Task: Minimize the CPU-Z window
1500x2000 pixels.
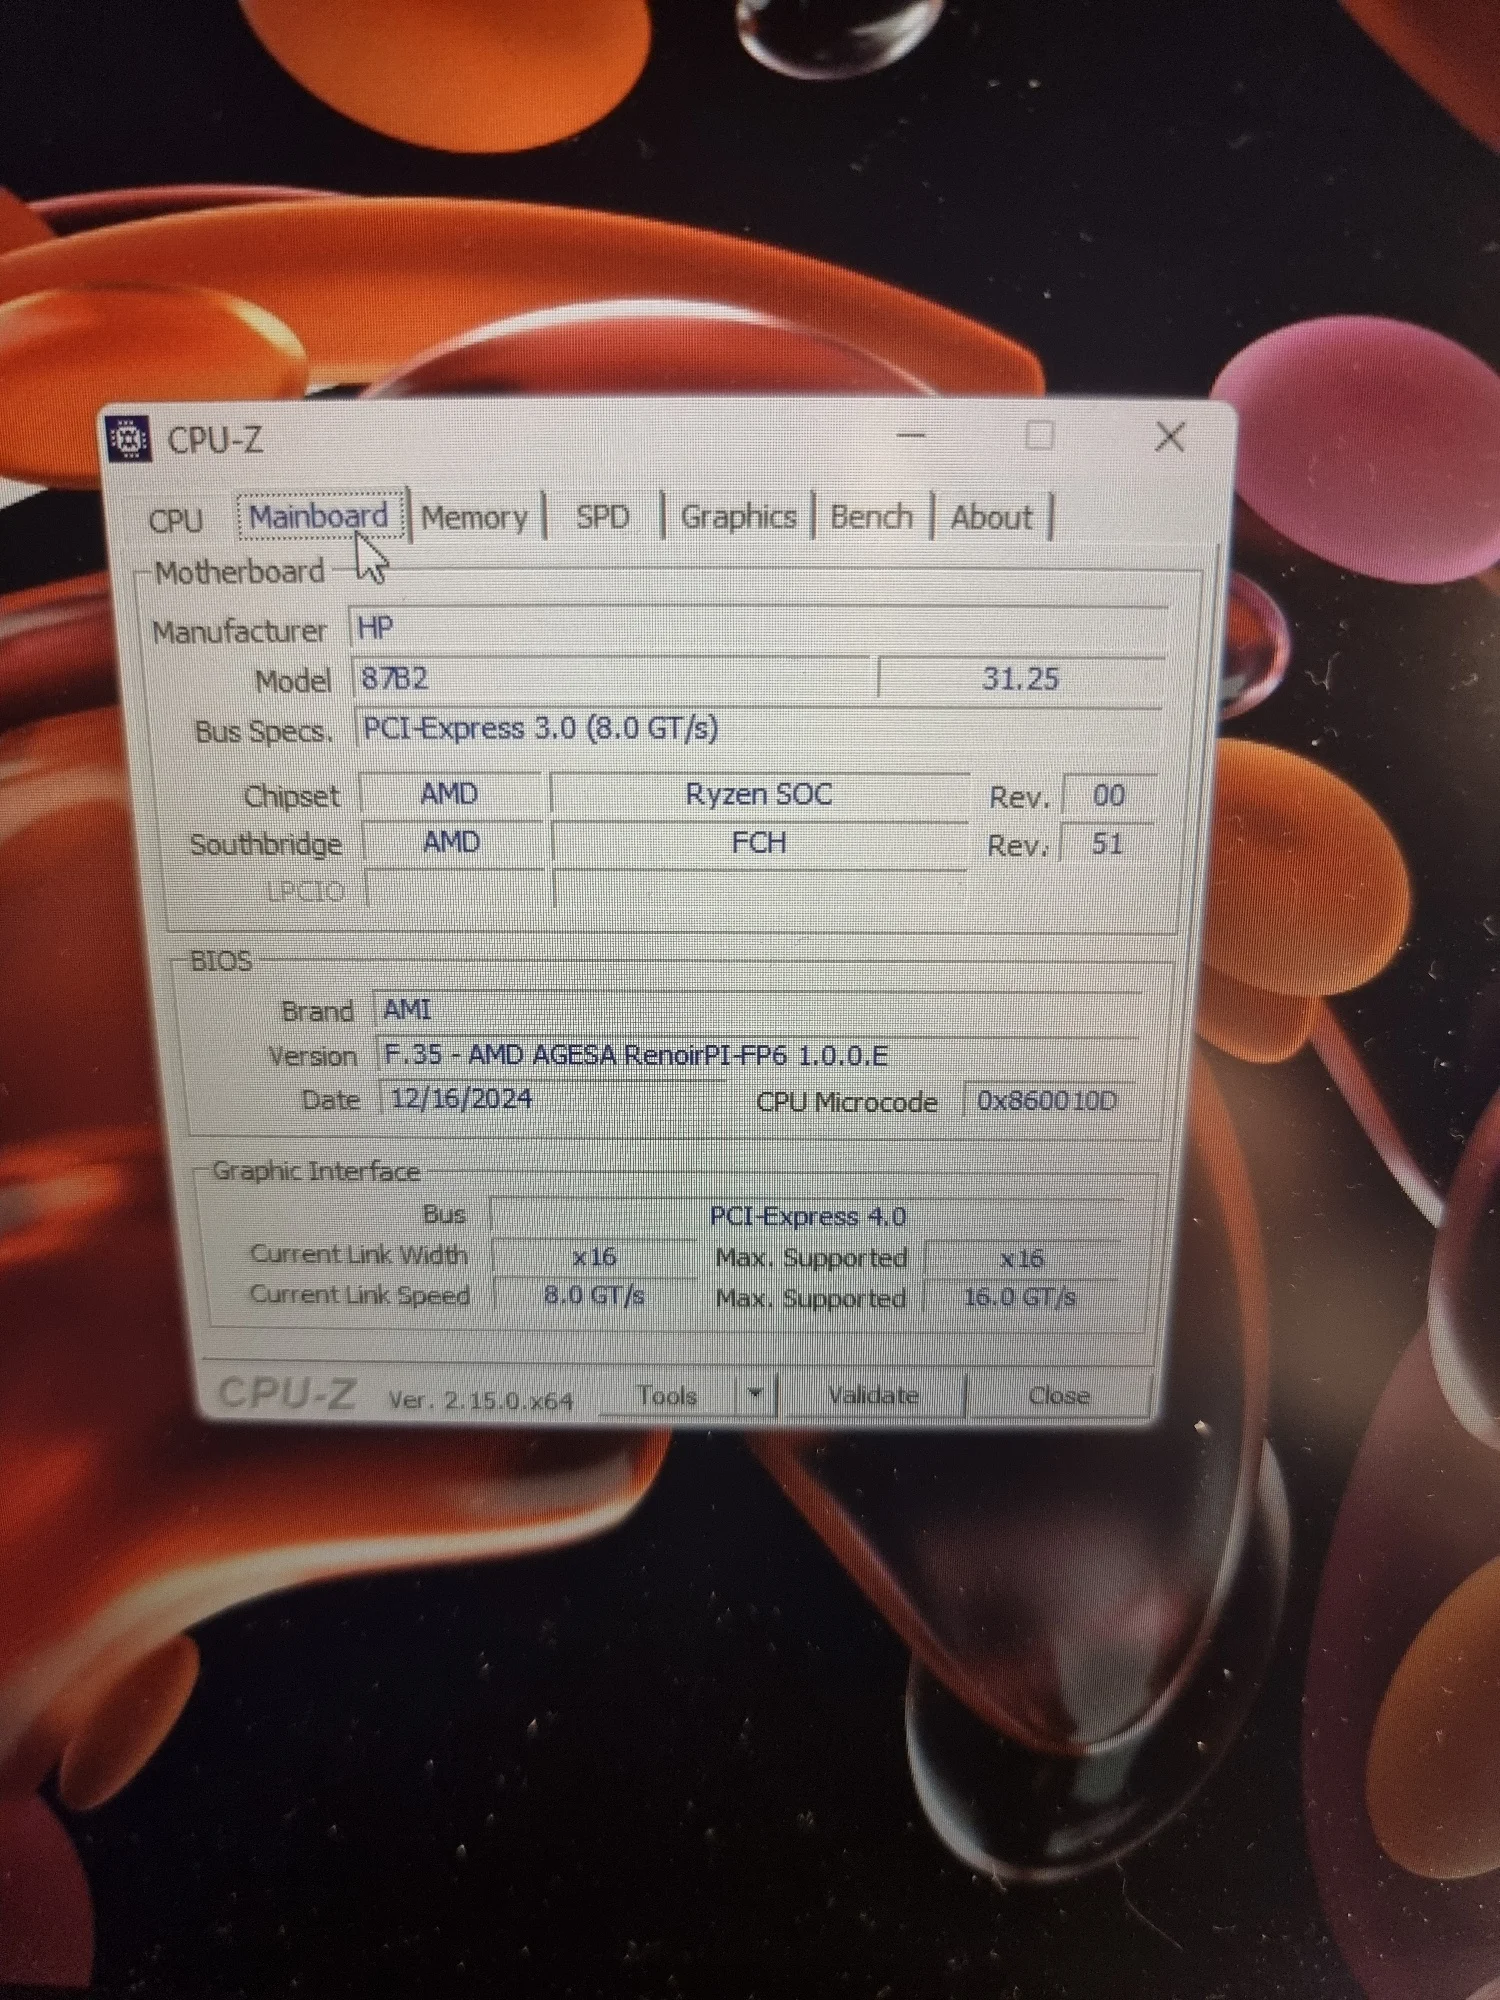Action: [911, 436]
